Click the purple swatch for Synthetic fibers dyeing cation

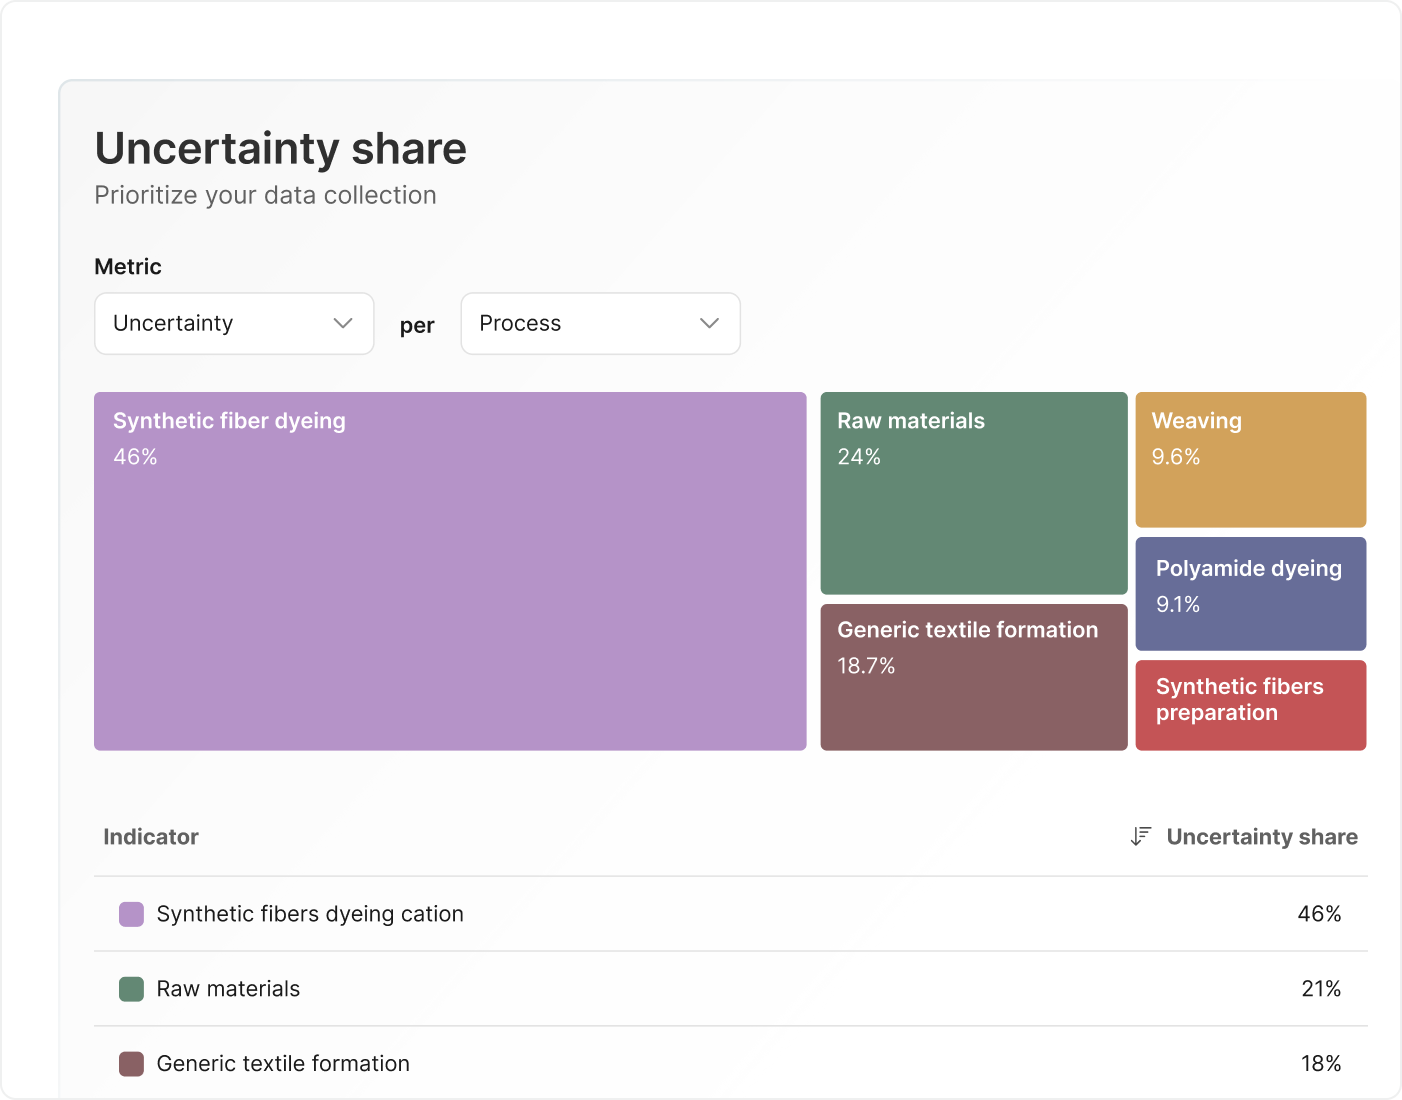131,913
